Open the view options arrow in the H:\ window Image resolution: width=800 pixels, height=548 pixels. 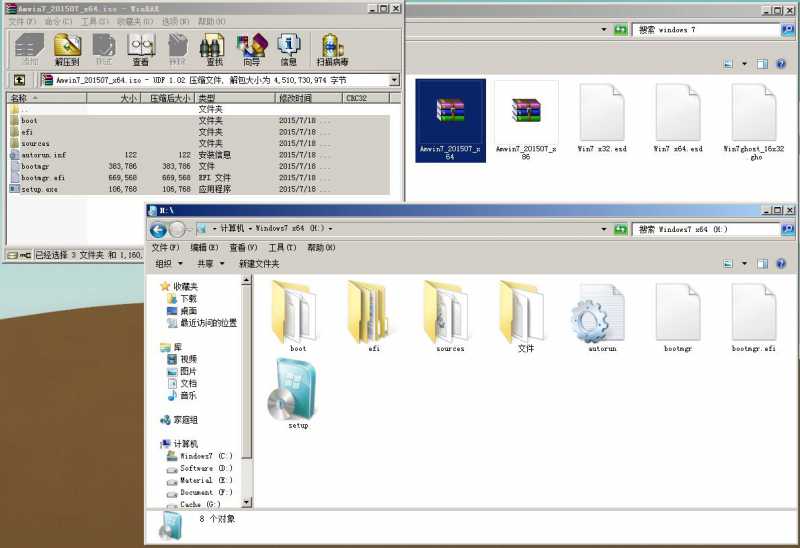pos(744,263)
